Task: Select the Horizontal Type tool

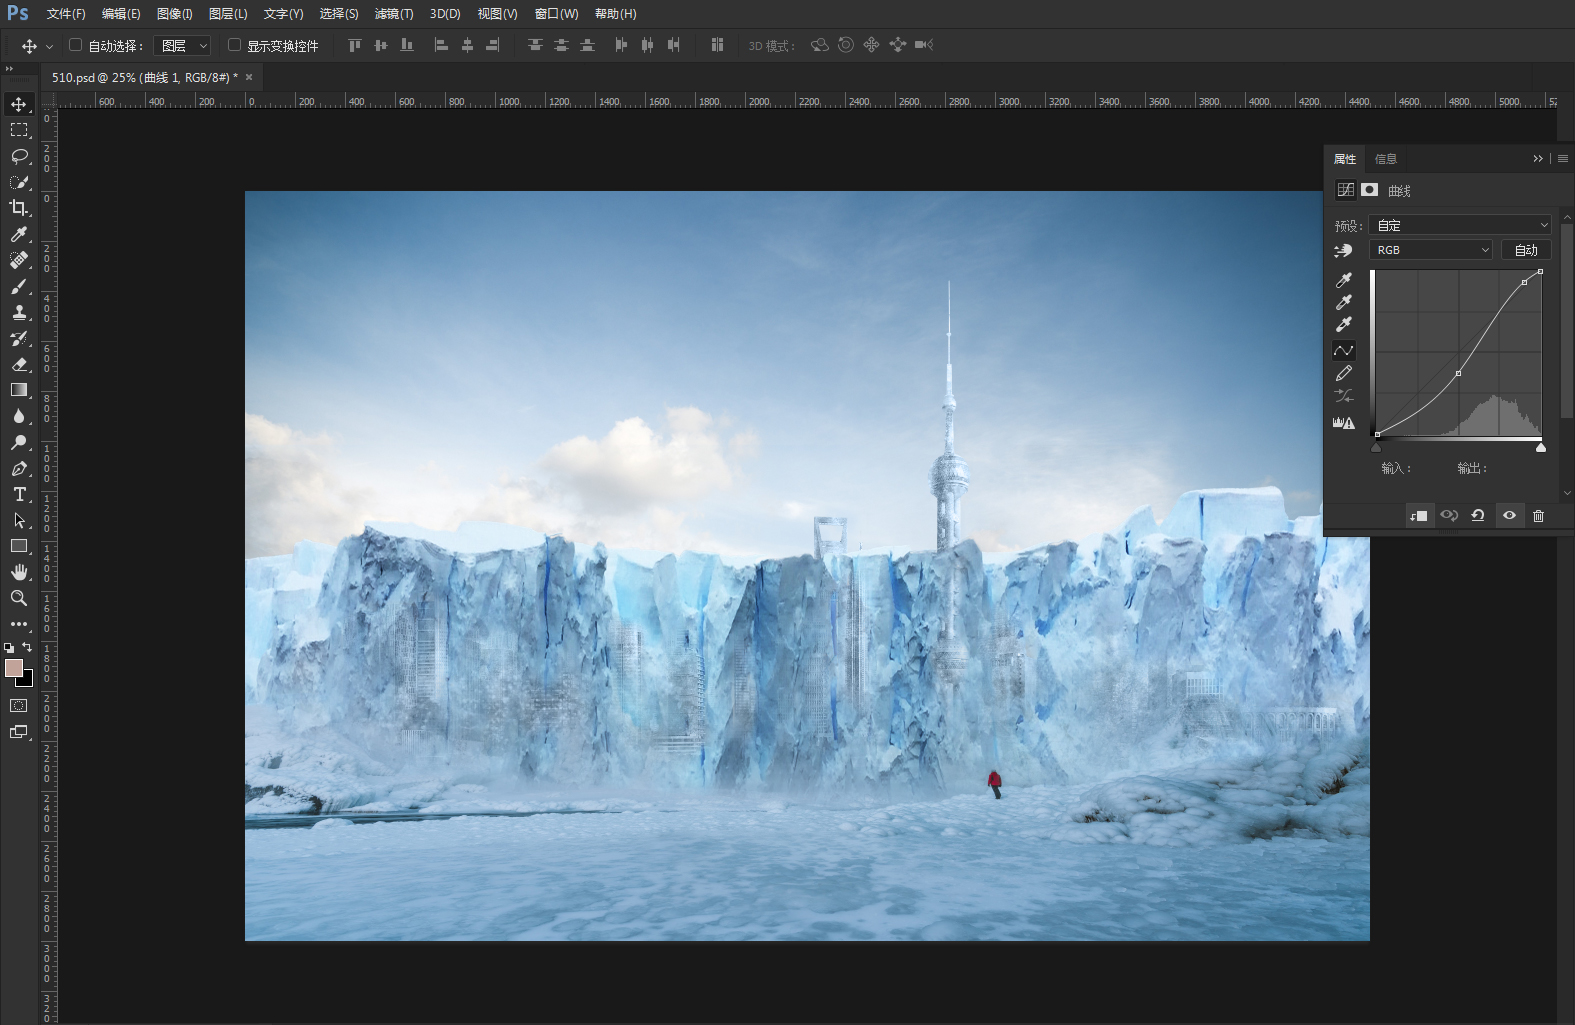Action: tap(19, 494)
